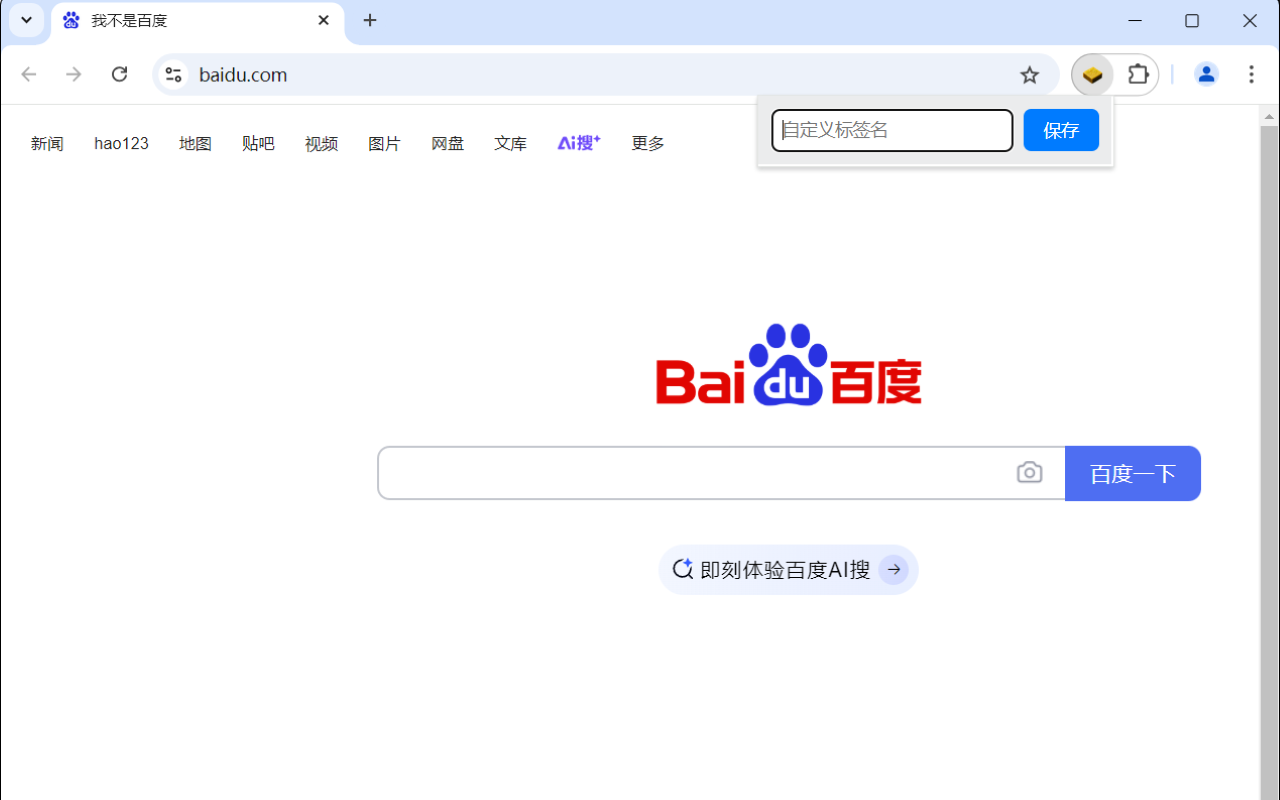Open the AI搜 link in top navigation

pos(579,143)
